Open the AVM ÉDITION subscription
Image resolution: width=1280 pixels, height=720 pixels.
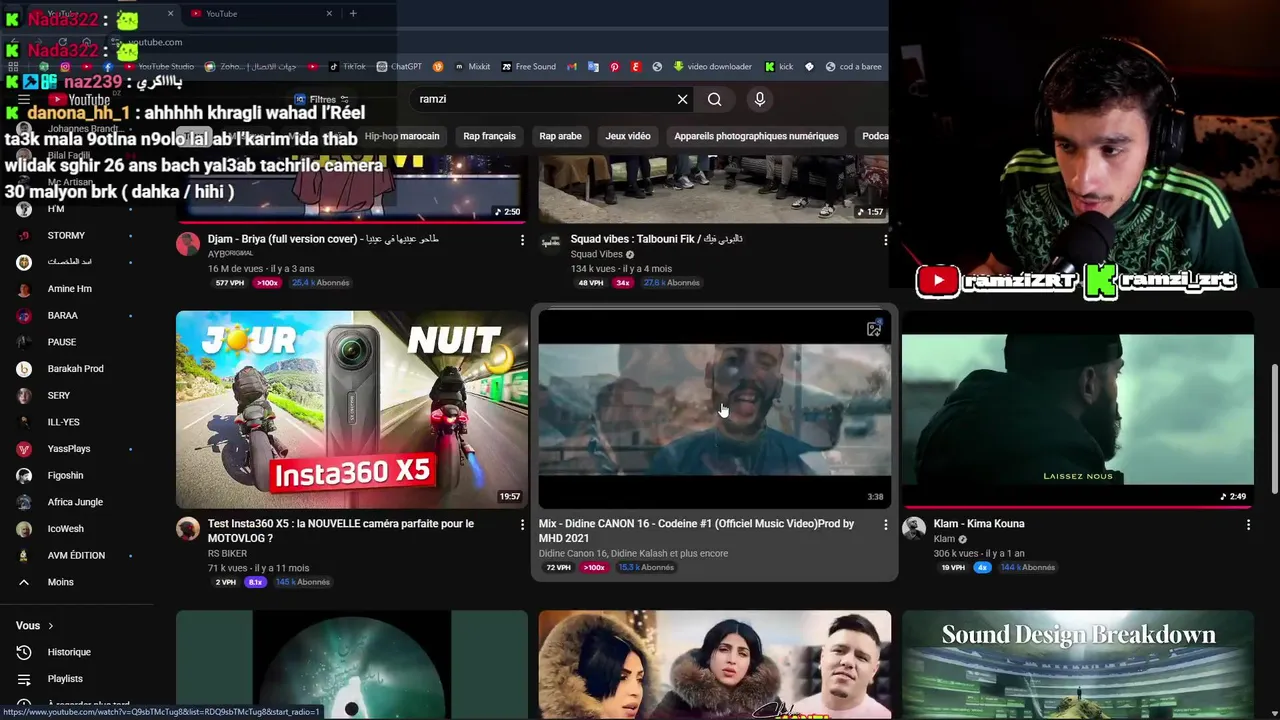coord(76,556)
